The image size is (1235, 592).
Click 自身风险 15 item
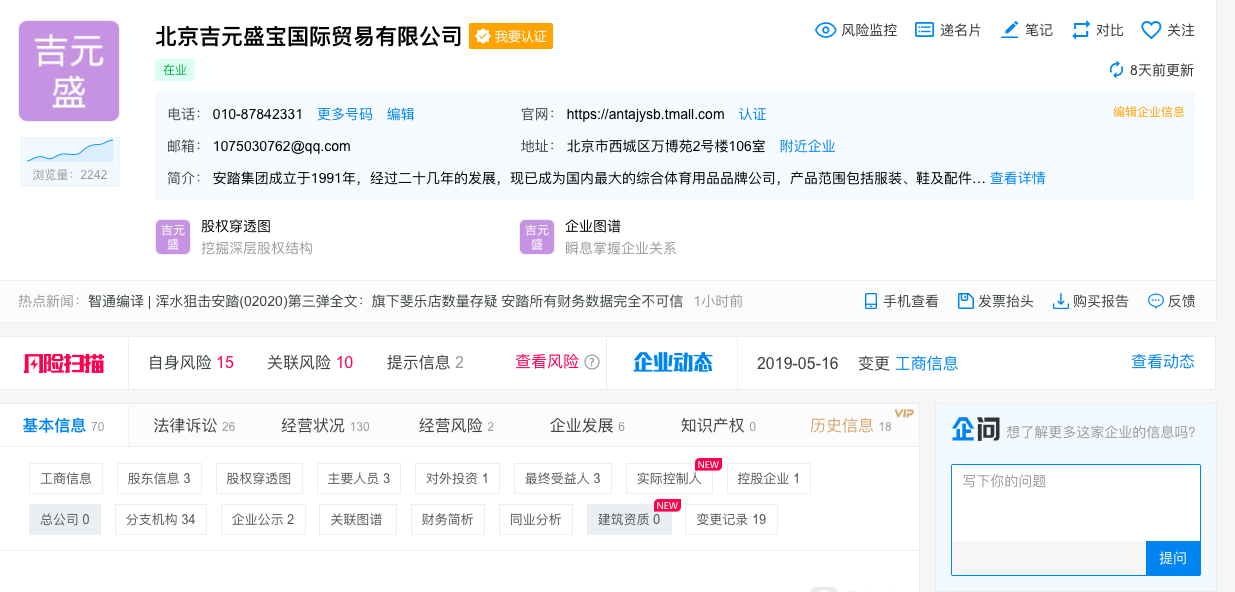191,362
